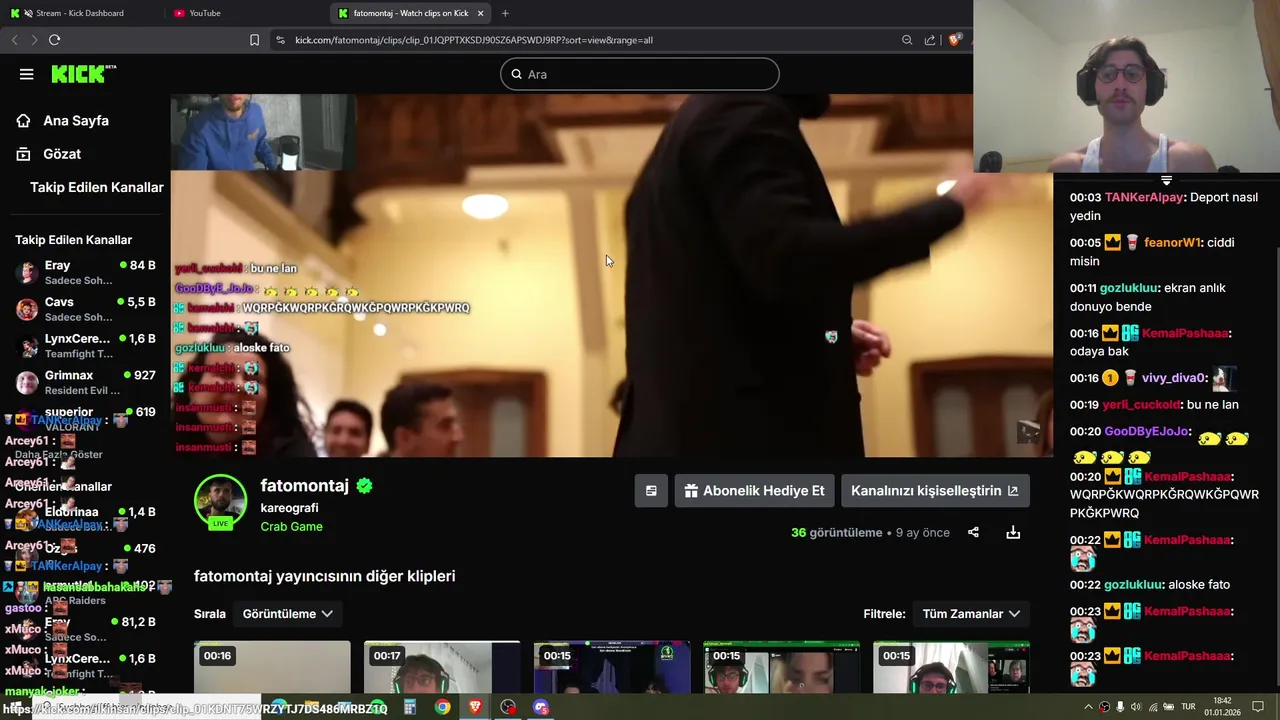Click the drag handle above chat overlay
The width and height of the screenshot is (1280, 720).
tap(1166, 181)
